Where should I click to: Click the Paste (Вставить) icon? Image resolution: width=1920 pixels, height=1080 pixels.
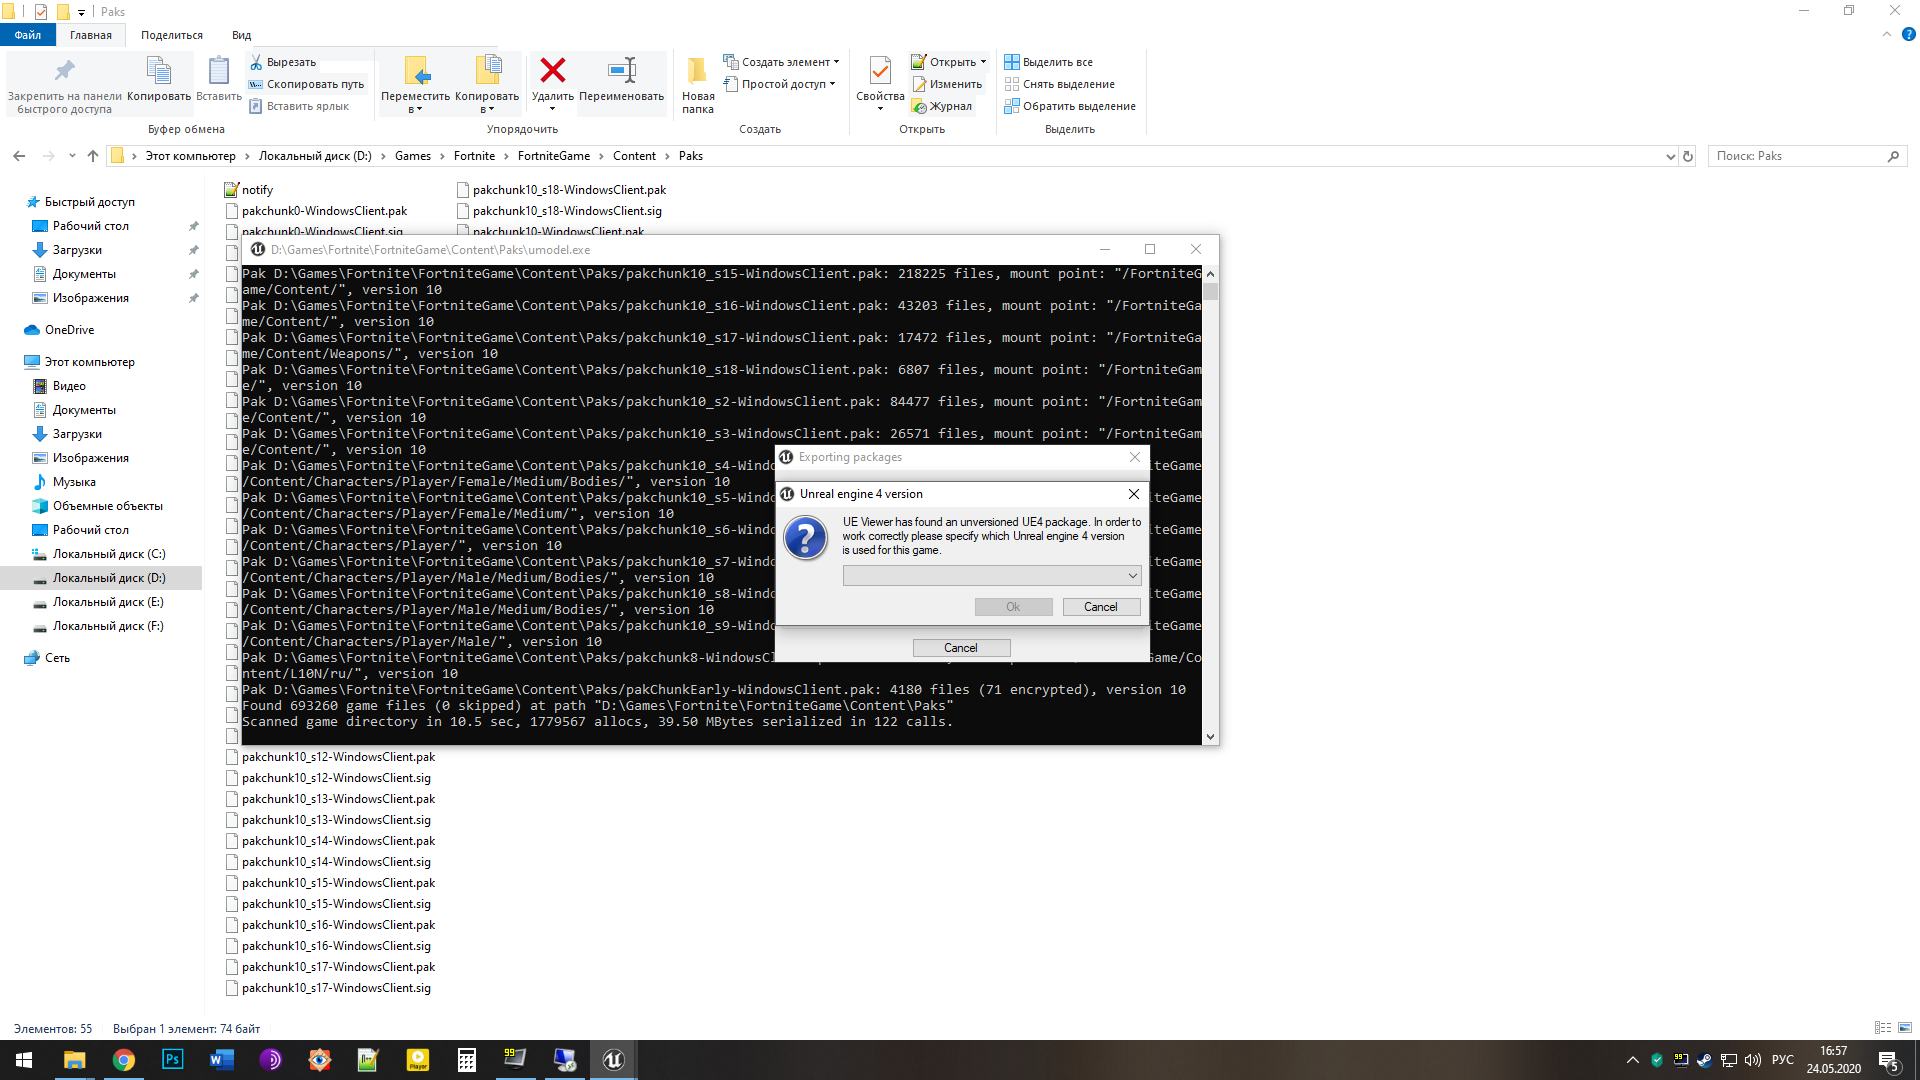pyautogui.click(x=218, y=71)
